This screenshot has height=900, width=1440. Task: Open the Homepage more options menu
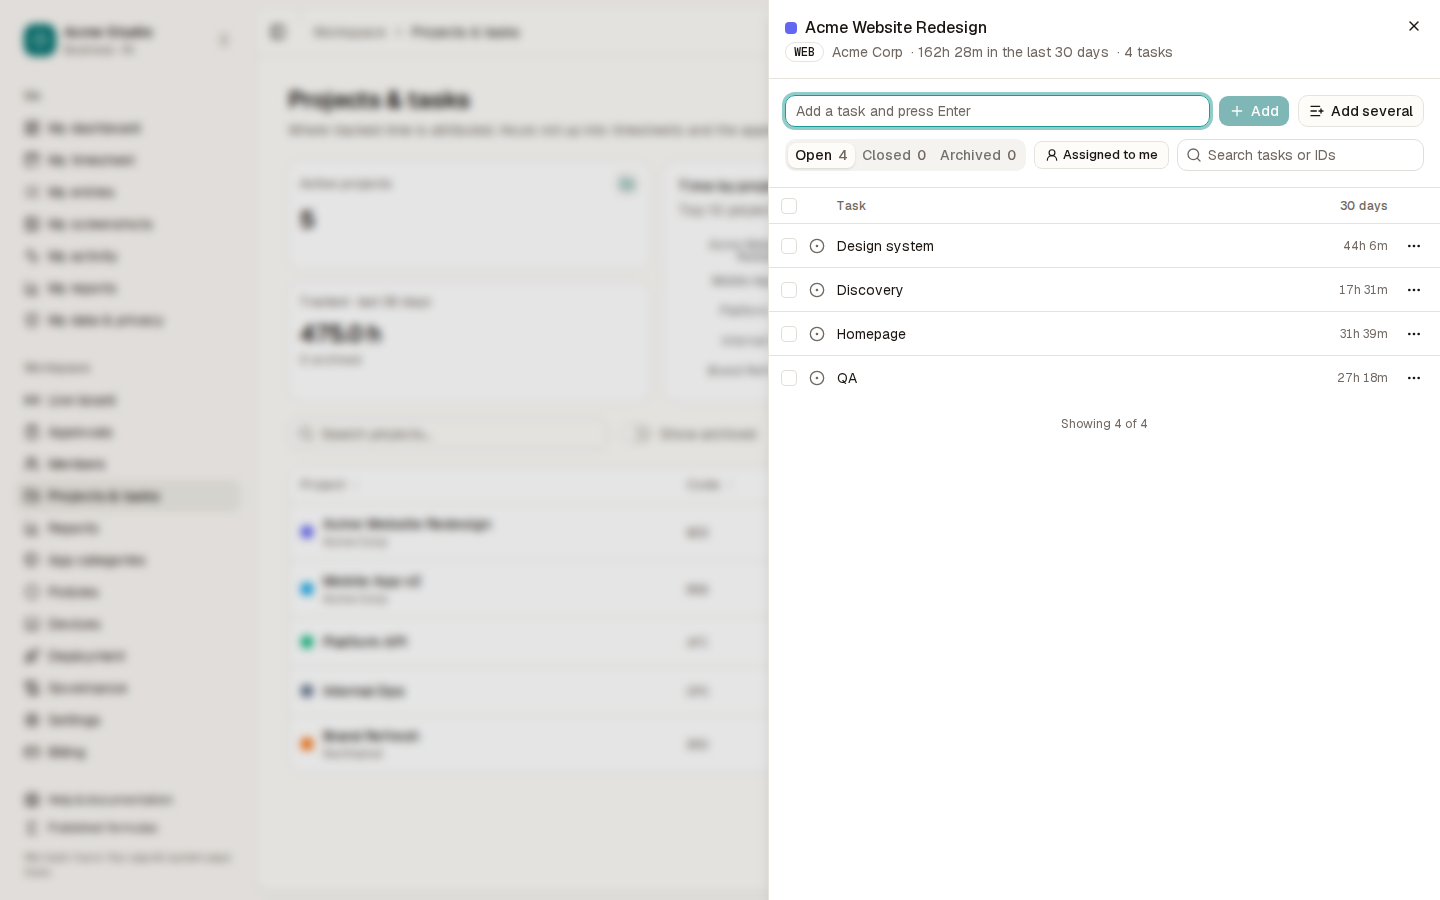(x=1413, y=334)
